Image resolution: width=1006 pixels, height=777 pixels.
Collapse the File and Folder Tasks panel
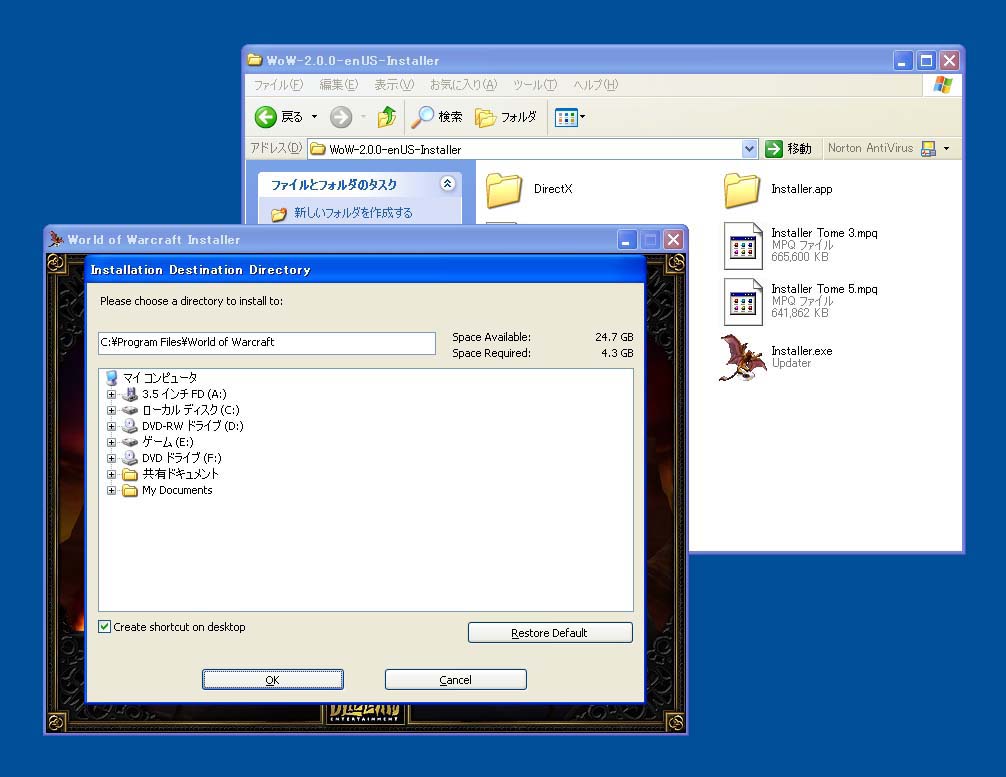[447, 184]
